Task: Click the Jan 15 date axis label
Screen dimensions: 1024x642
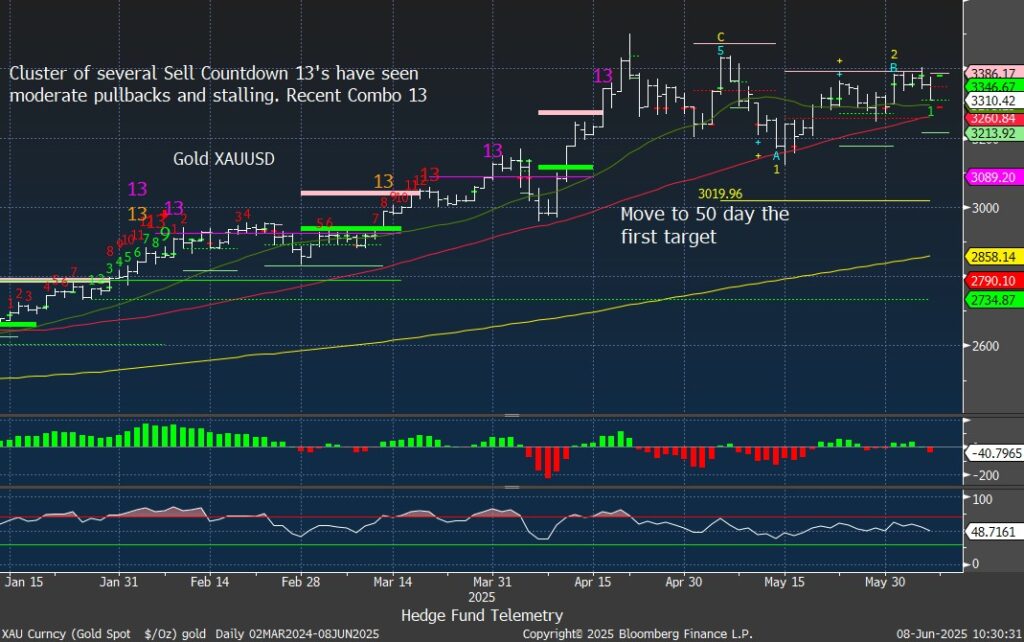Action: click(24, 581)
